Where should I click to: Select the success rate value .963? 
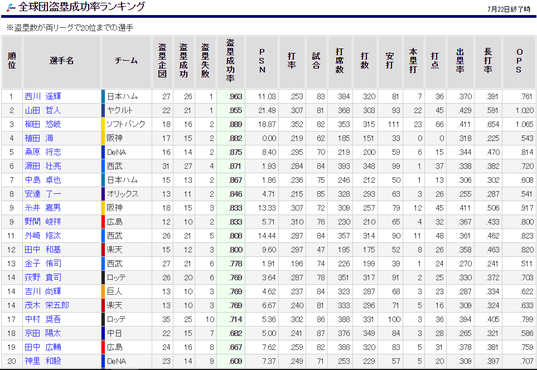pyautogui.click(x=236, y=97)
